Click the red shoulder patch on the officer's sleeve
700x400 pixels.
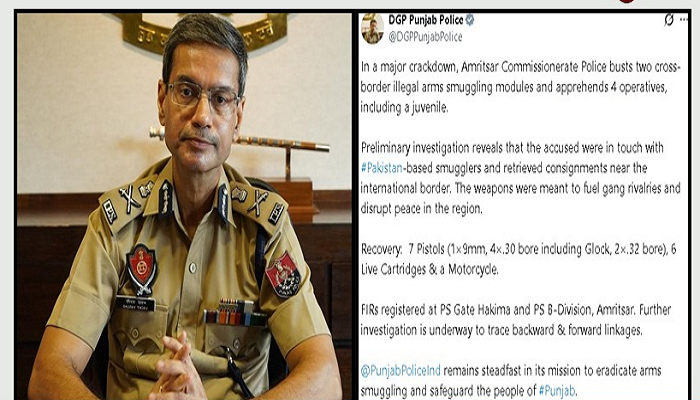(x=283, y=275)
